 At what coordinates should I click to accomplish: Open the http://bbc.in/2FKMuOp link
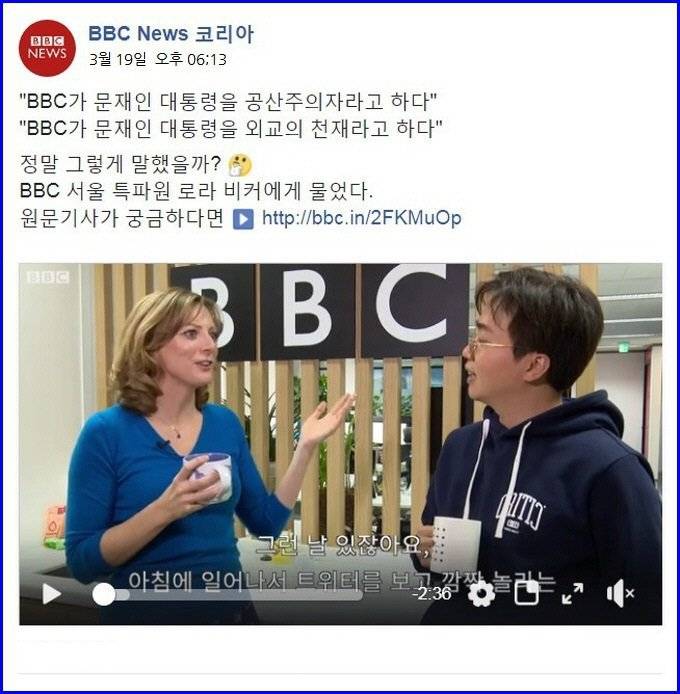pyautogui.click(x=362, y=217)
